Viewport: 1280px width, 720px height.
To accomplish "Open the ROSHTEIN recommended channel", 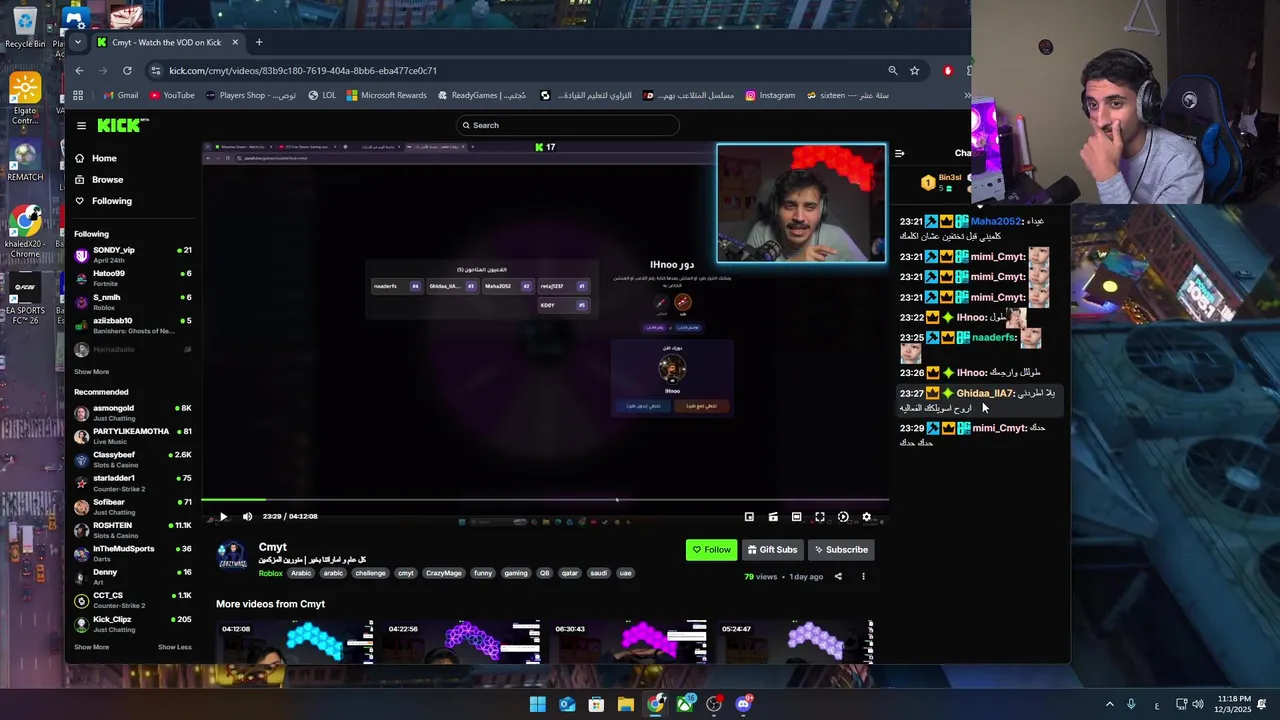I will 133,530.
